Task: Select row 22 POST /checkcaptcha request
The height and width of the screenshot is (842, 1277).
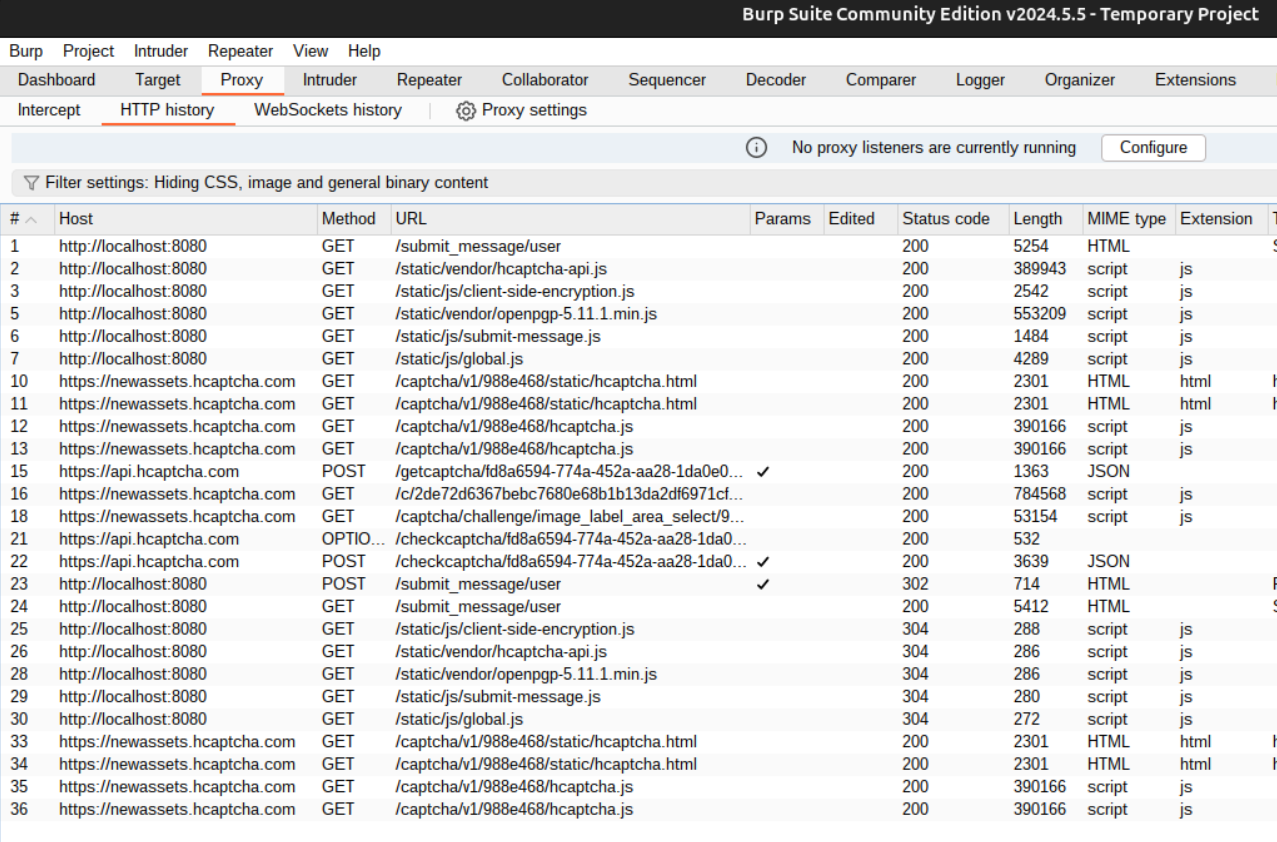Action: (x=638, y=561)
